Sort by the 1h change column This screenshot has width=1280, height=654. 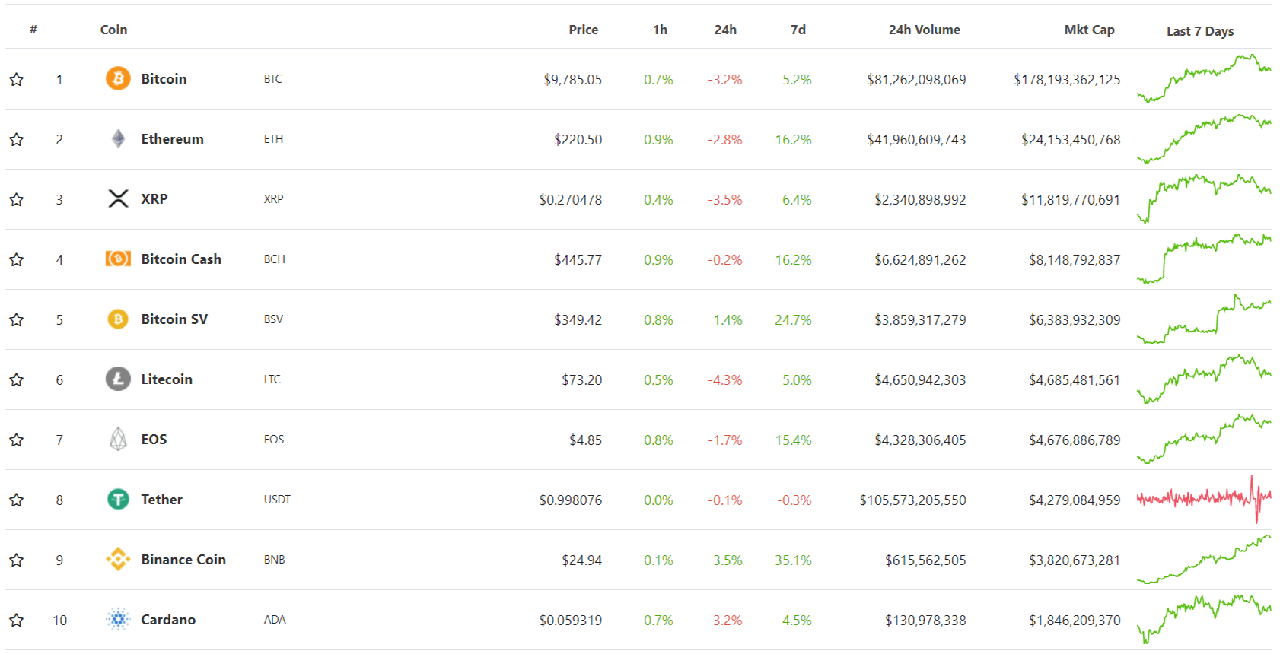660,29
